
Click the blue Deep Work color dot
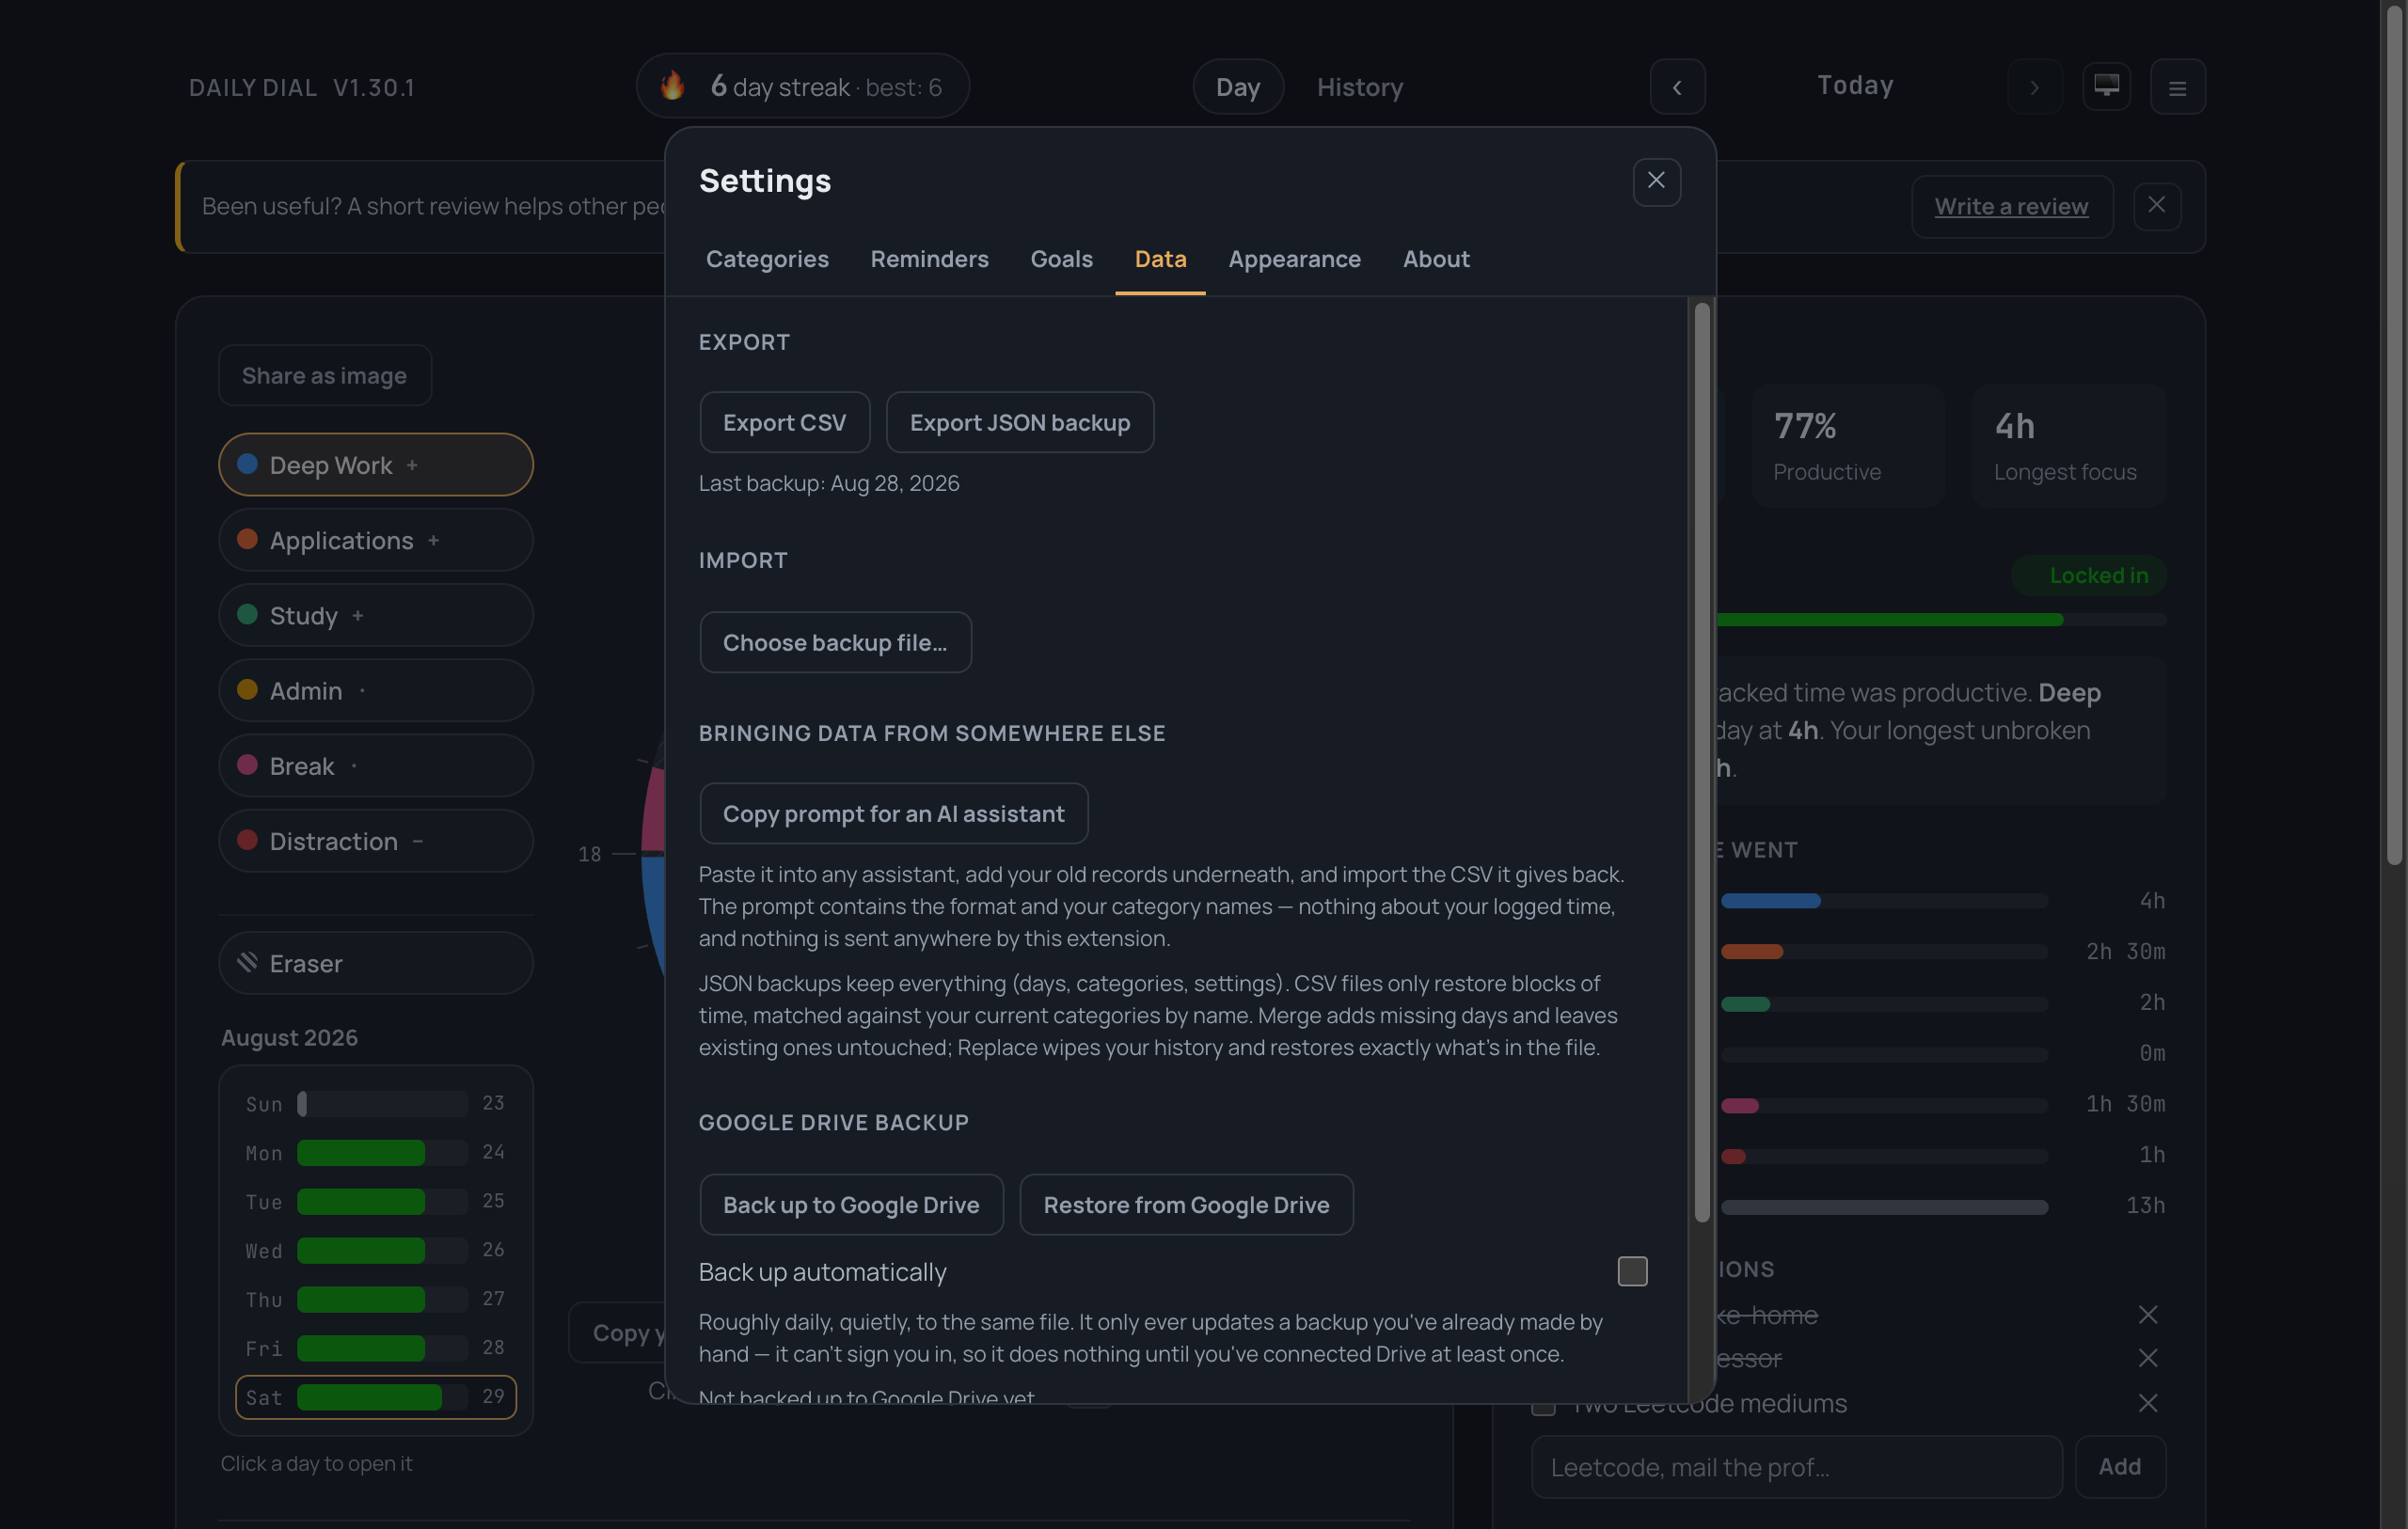tap(247, 464)
